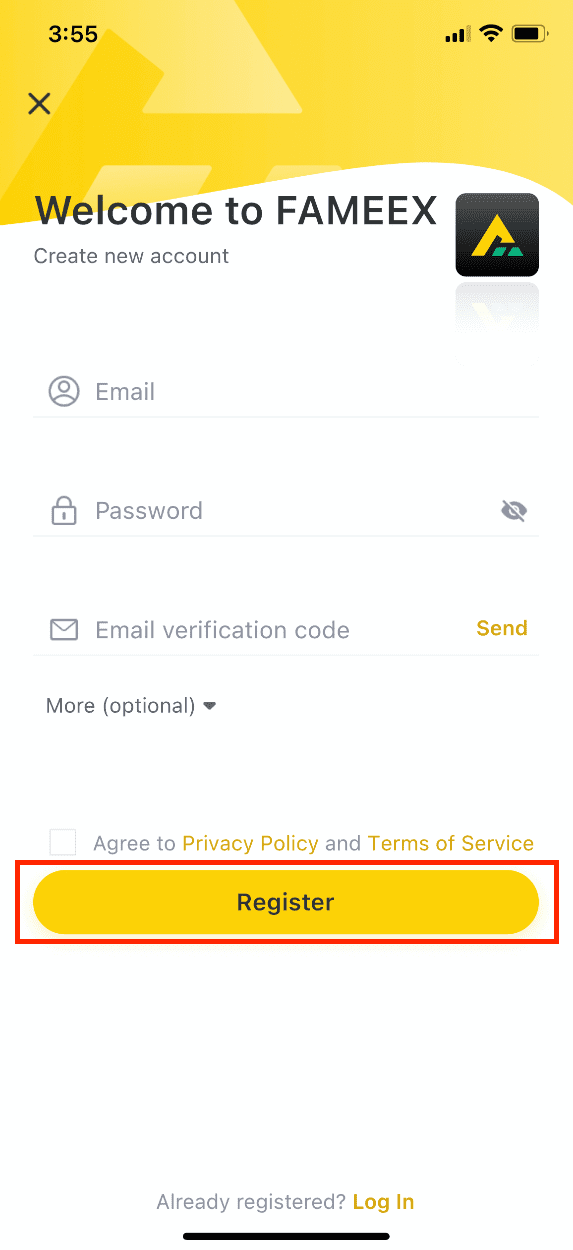
Task: Open the Privacy Policy link
Action: [250, 843]
